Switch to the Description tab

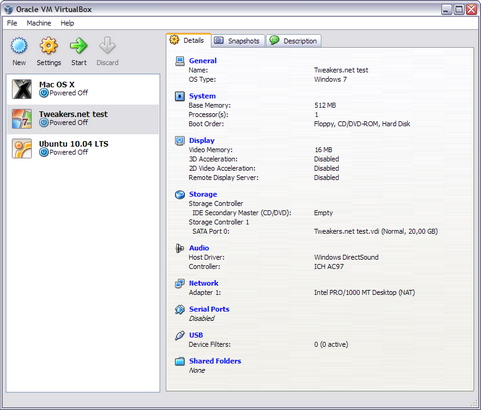[x=294, y=41]
